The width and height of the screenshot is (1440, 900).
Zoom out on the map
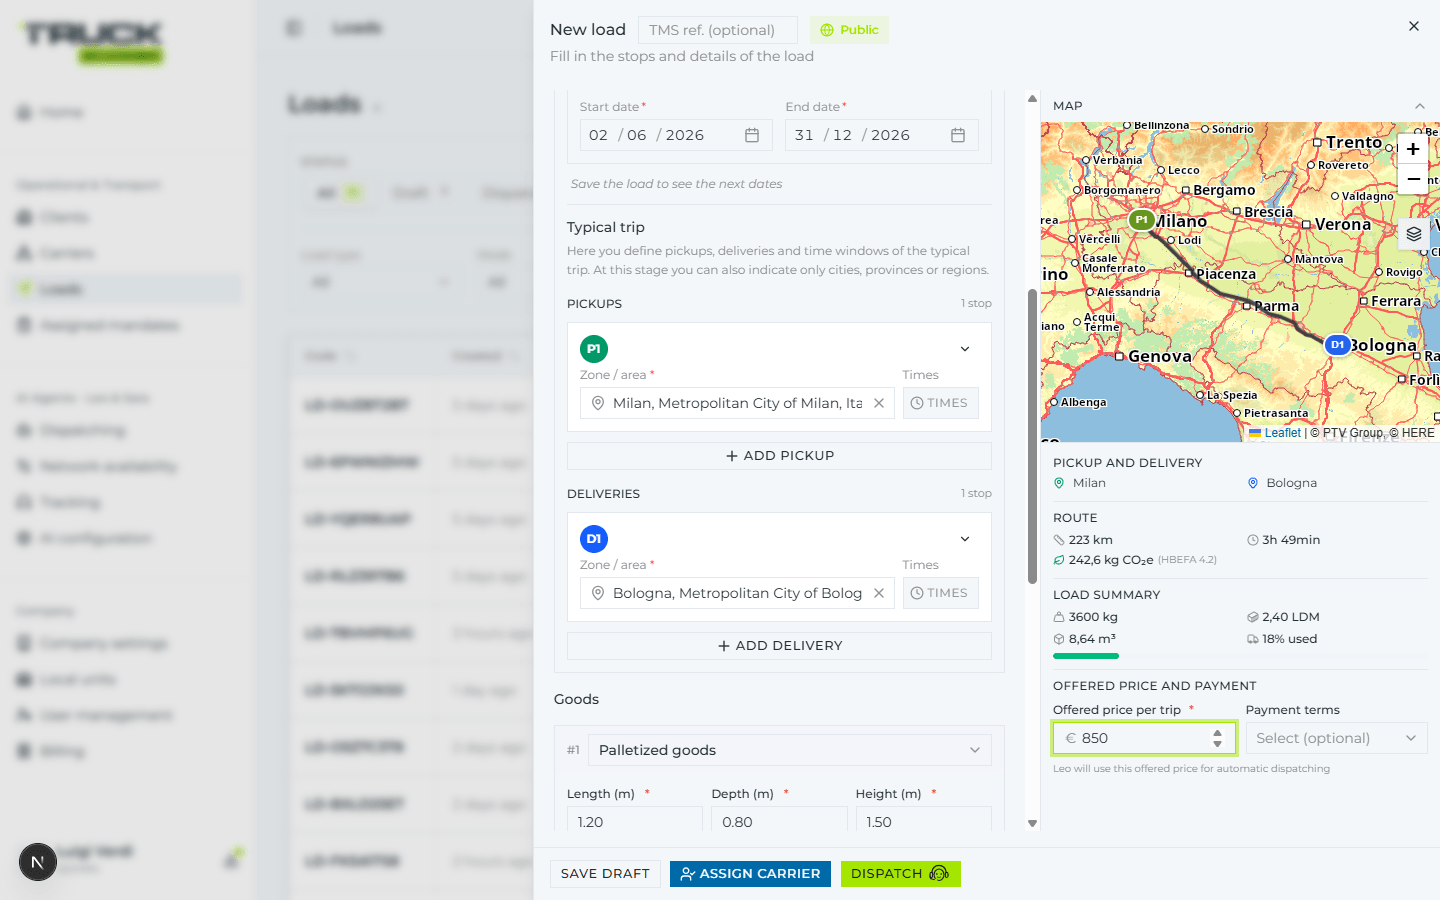(1413, 179)
